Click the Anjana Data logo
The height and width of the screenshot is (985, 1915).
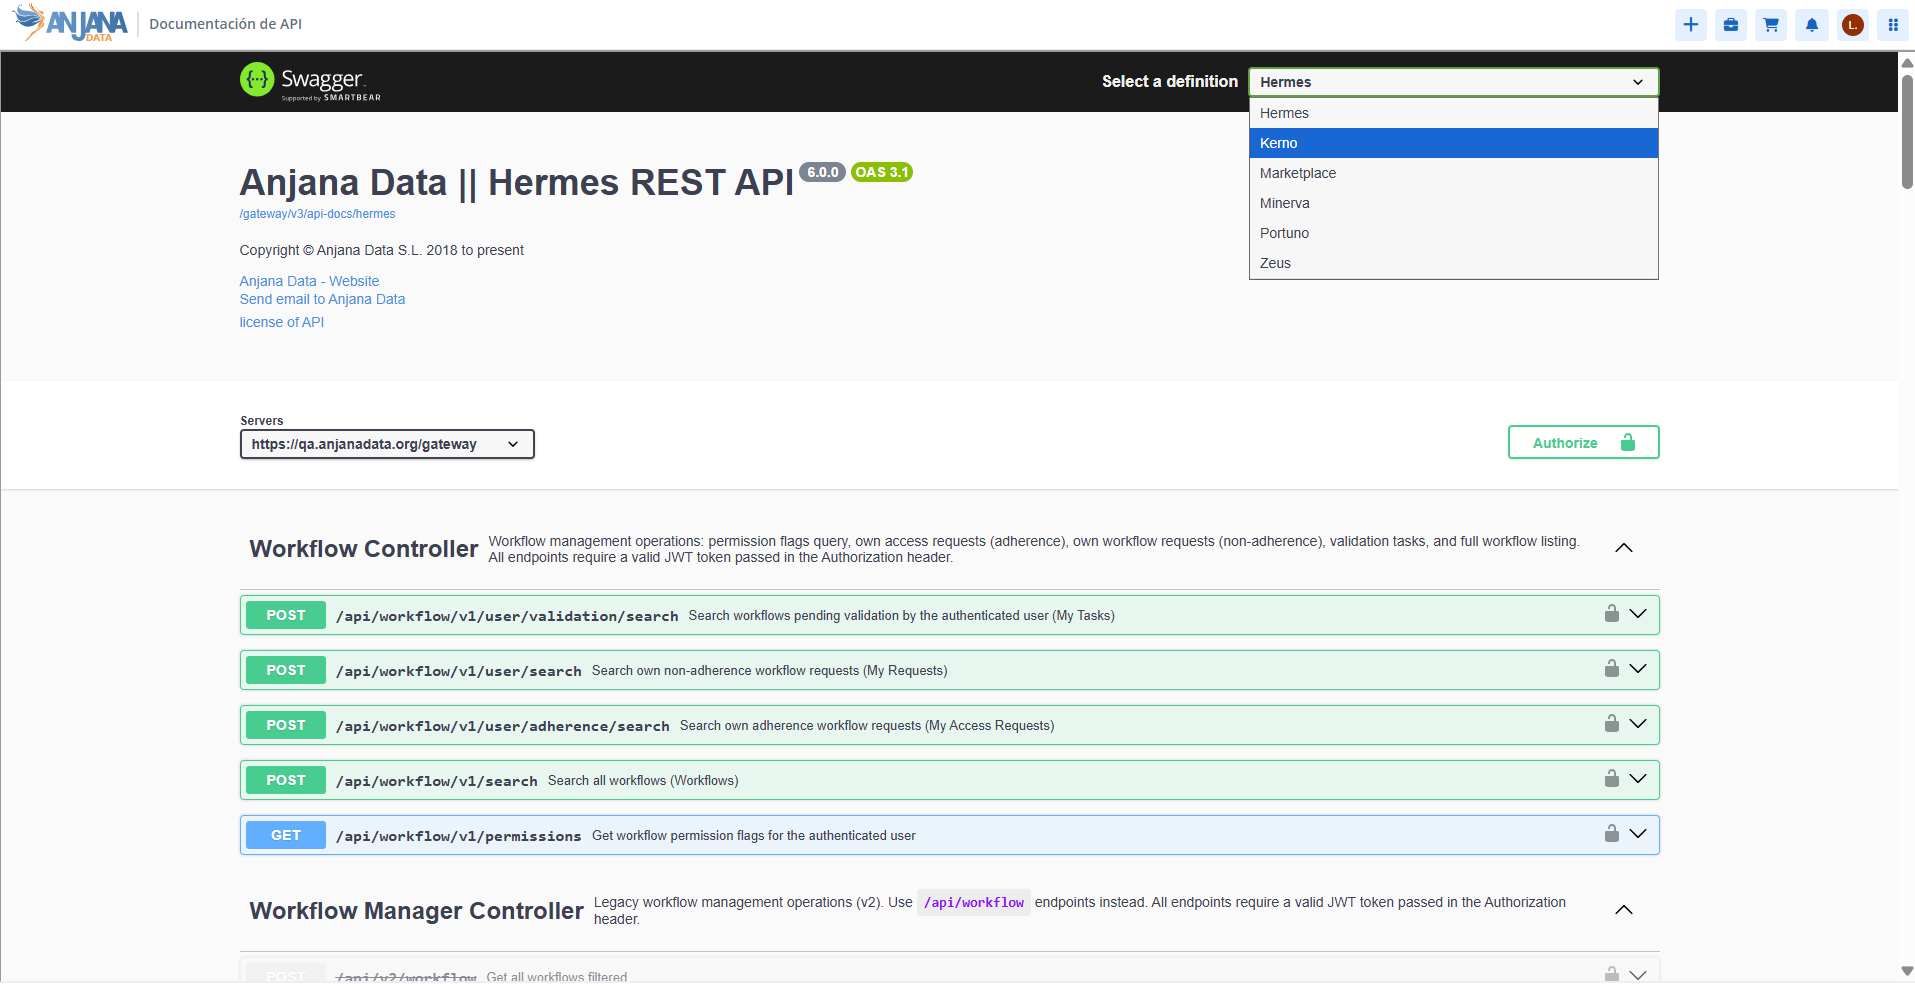[x=71, y=23]
